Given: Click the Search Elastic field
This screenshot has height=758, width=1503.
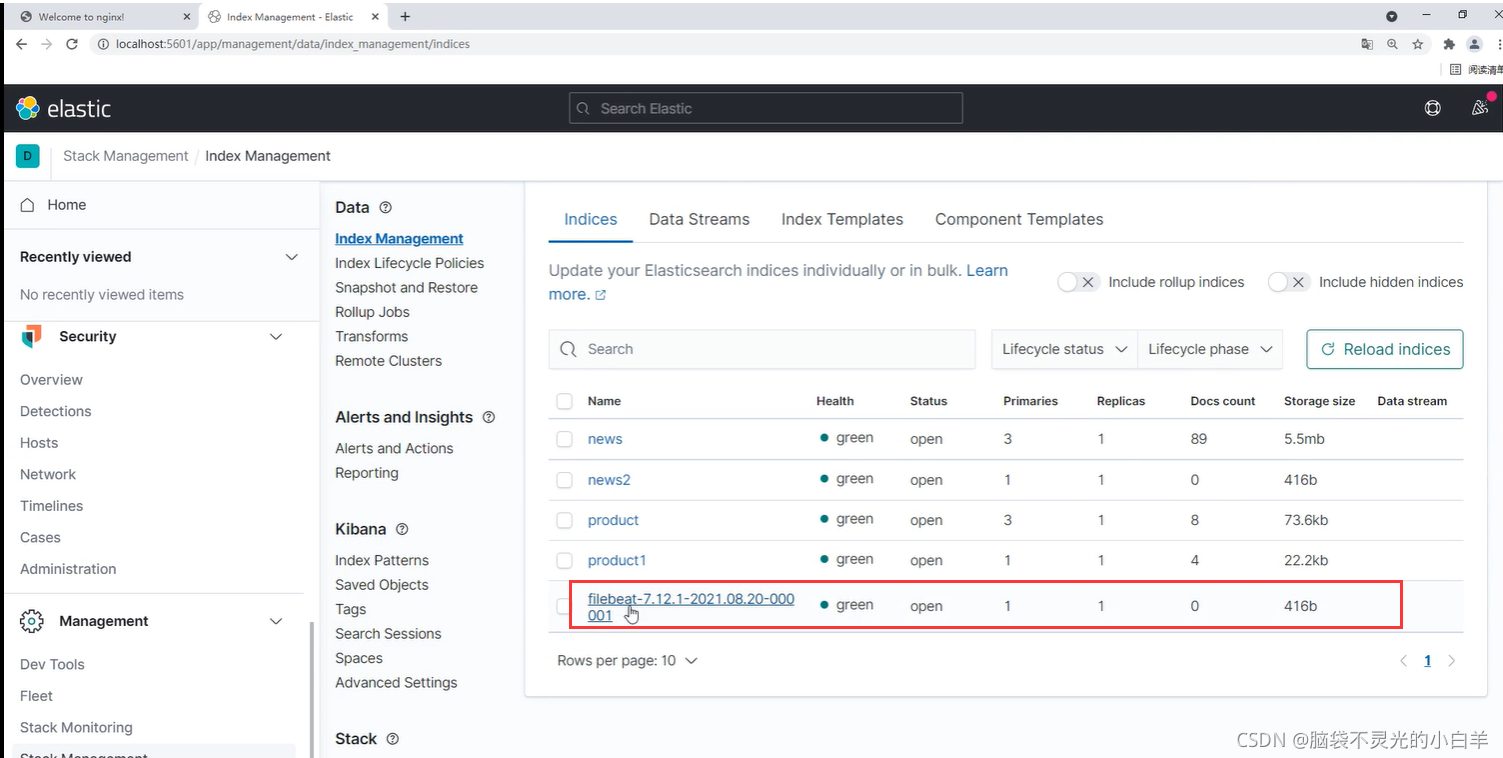Looking at the screenshot, I should point(765,108).
